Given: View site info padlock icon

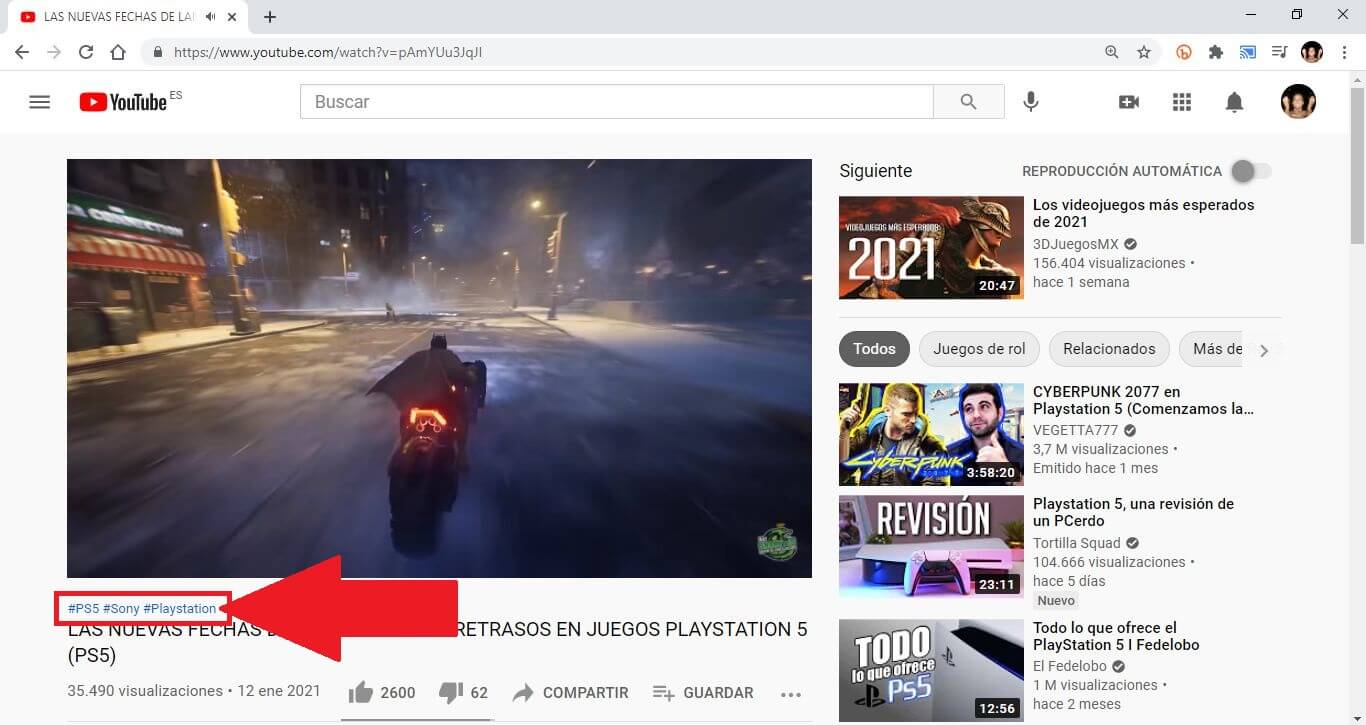Looking at the screenshot, I should pyautogui.click(x=158, y=52).
